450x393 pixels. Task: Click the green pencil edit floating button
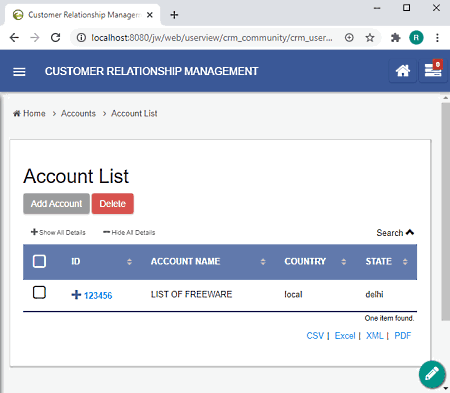[432, 374]
